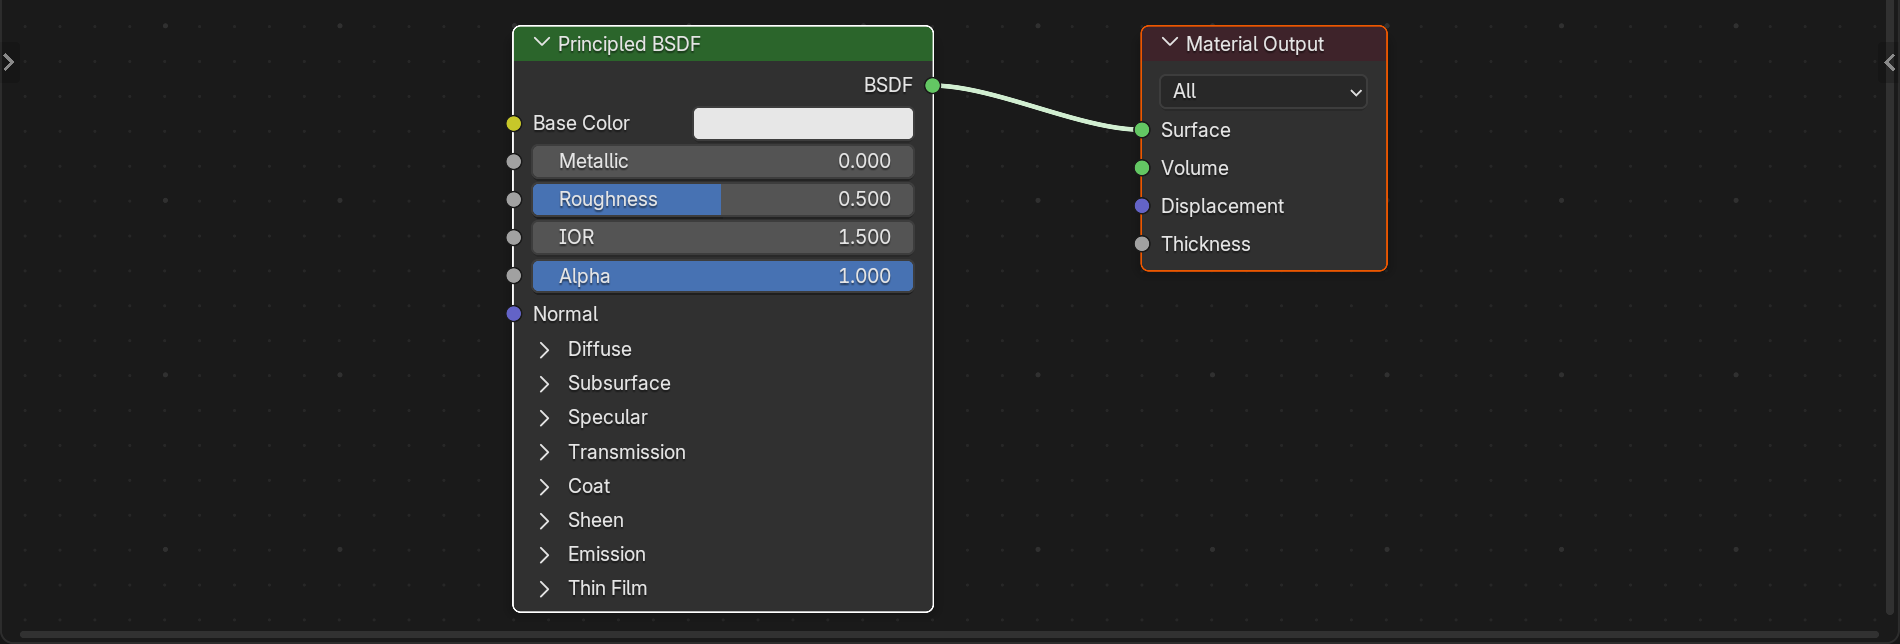This screenshot has width=1900, height=644.
Task: Expand the Thin Film panel
Action: 544,588
